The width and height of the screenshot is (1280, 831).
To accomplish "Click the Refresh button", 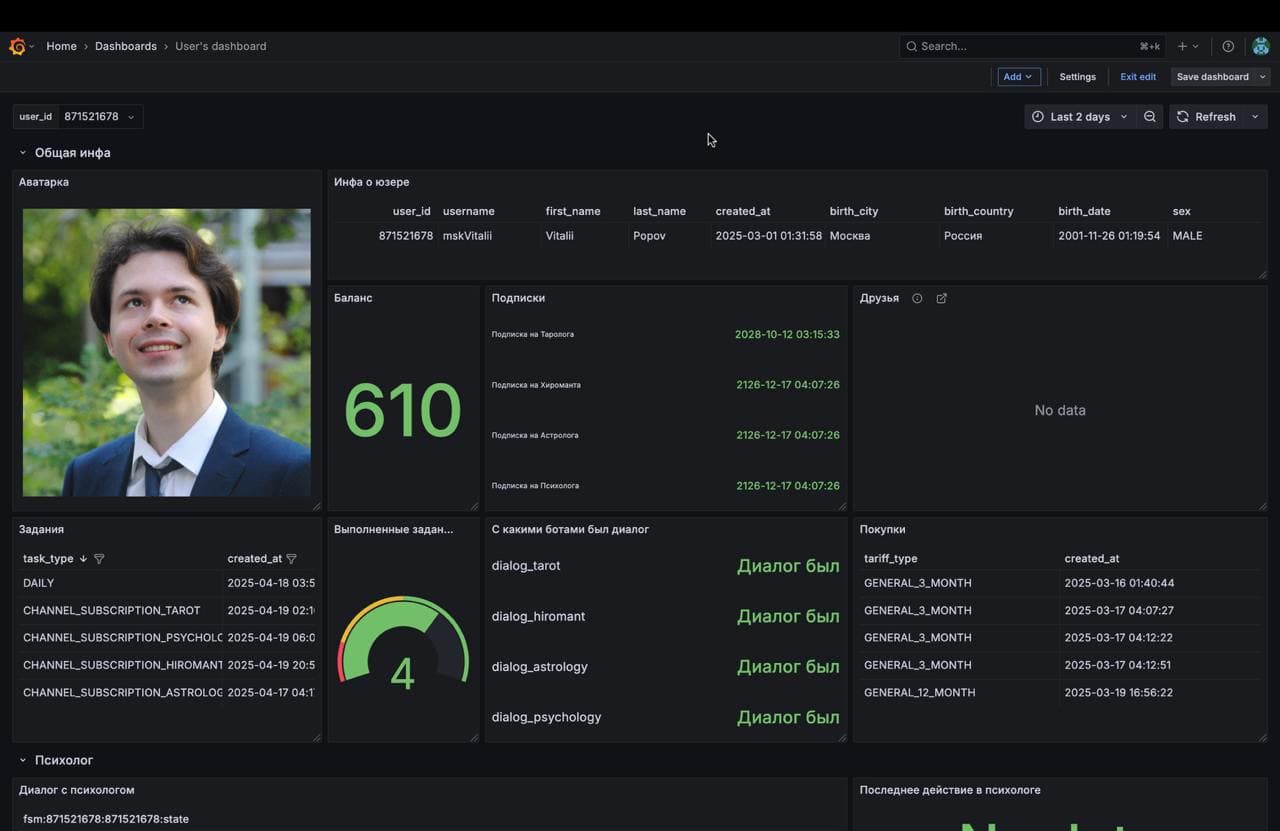I will pyautogui.click(x=1207, y=117).
